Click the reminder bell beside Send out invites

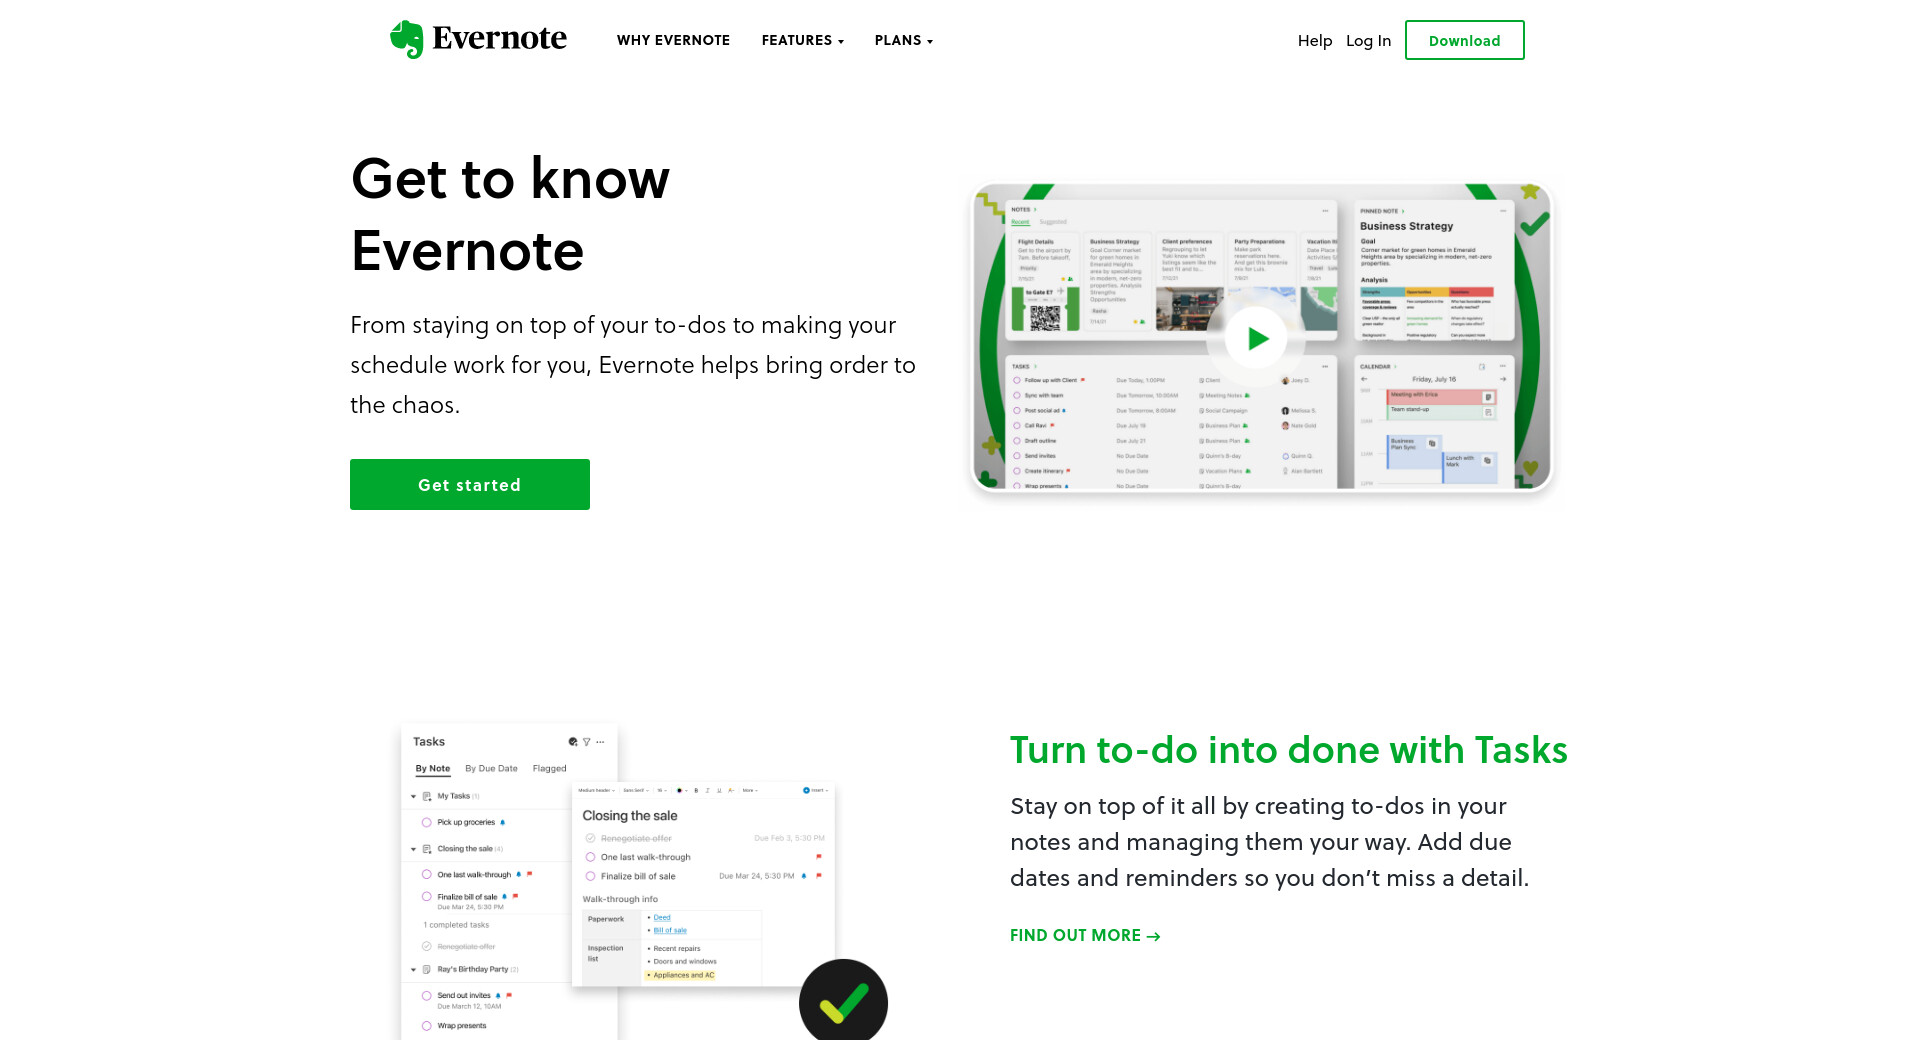pos(498,996)
